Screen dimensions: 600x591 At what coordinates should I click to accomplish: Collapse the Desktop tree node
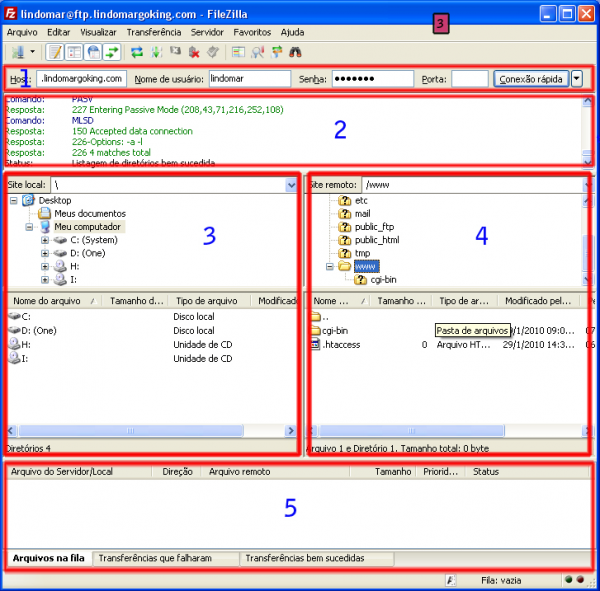(14, 201)
